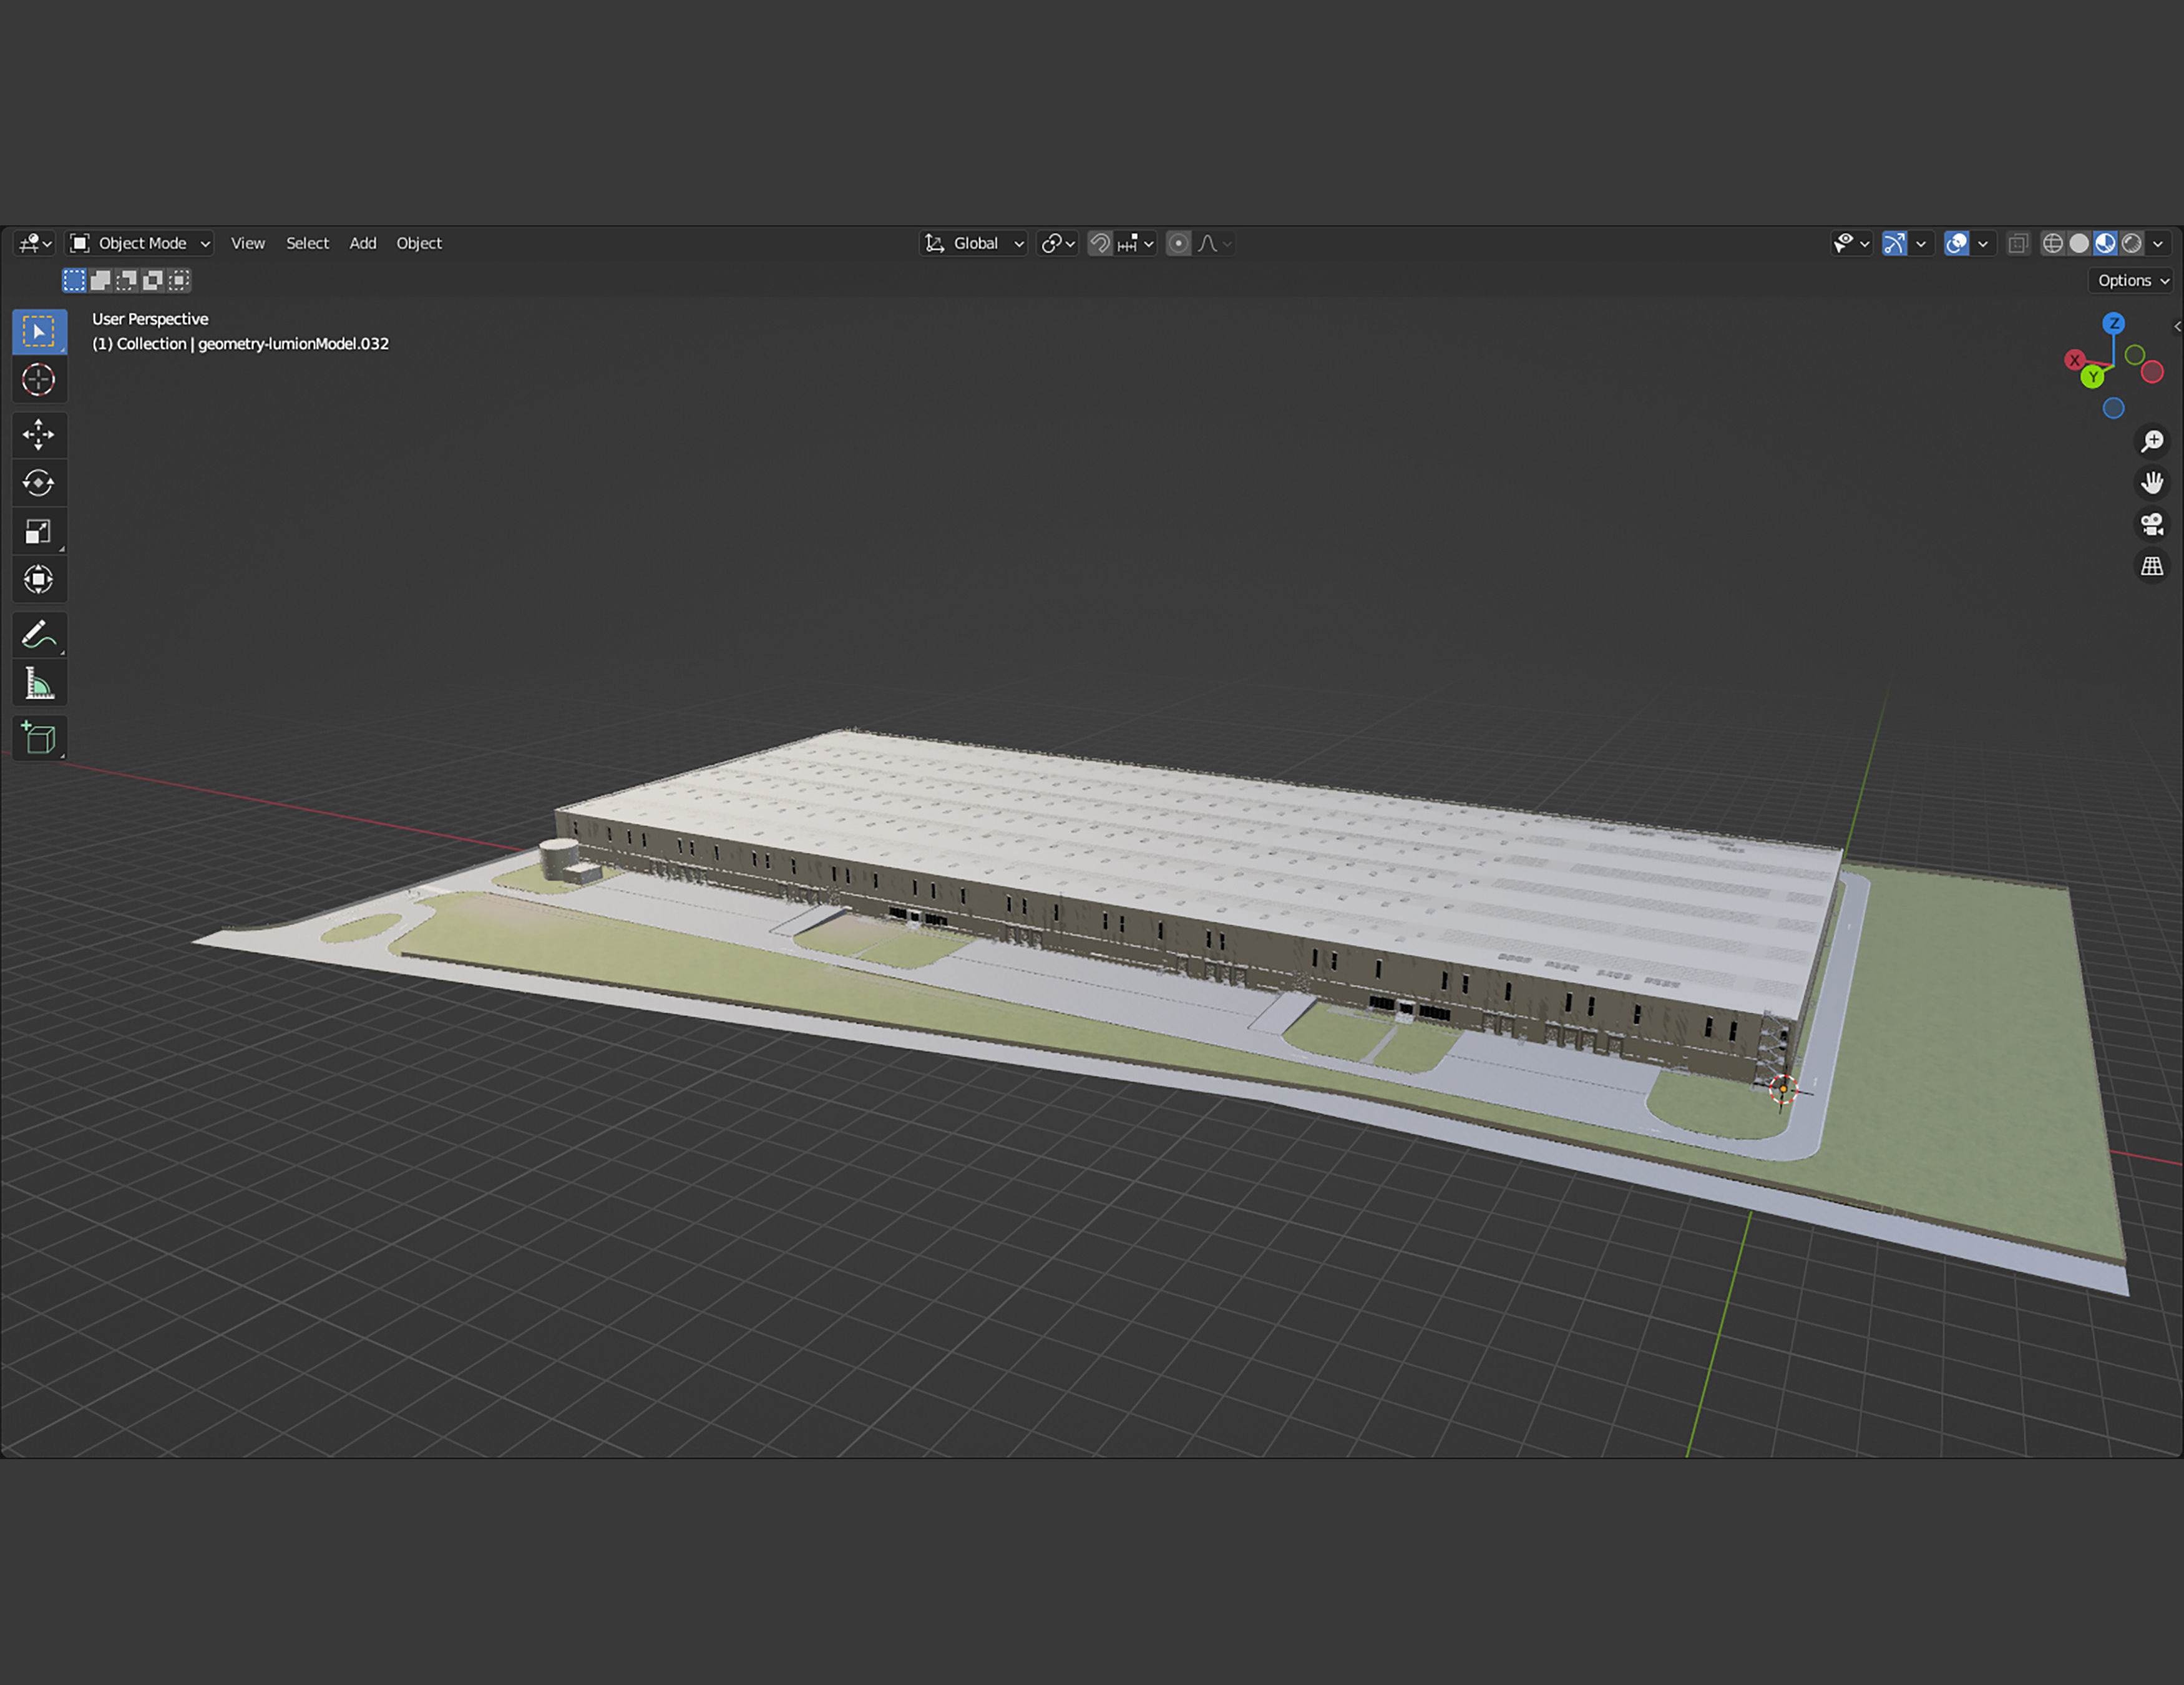
Task: Select the Scale tool
Action: pos(39,531)
